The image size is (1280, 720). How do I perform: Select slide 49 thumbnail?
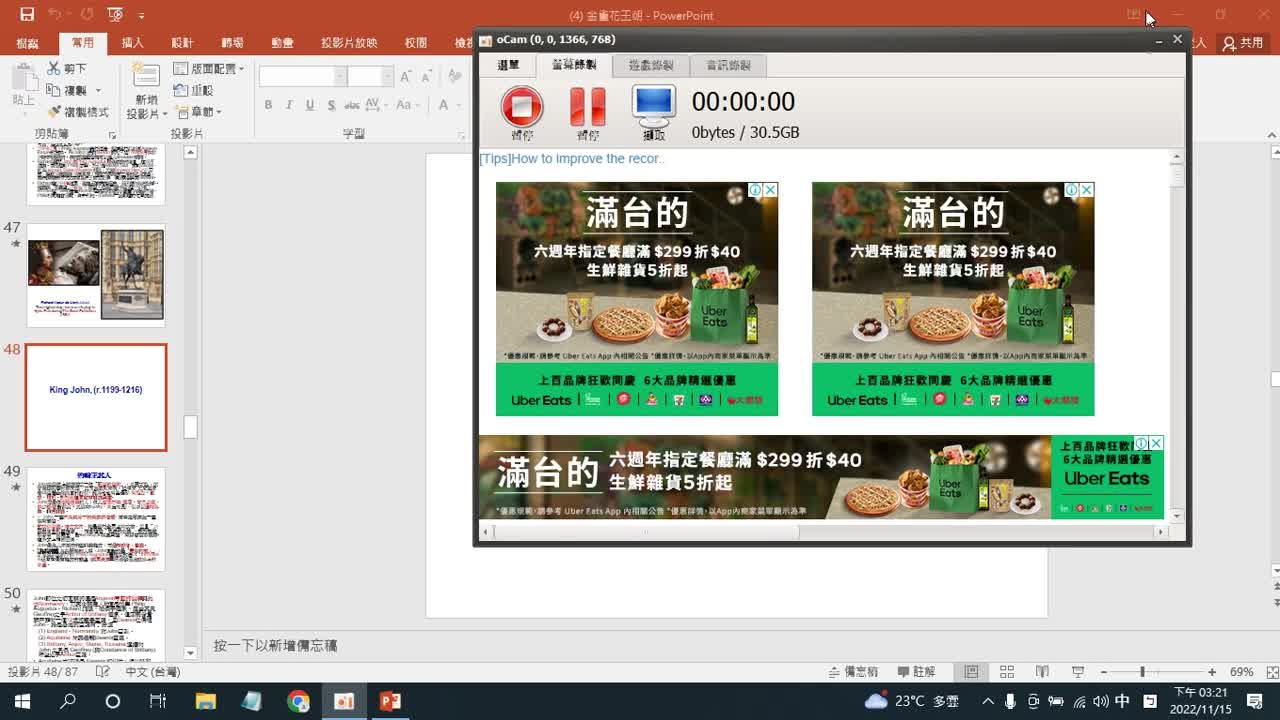pyautogui.click(x=95, y=519)
